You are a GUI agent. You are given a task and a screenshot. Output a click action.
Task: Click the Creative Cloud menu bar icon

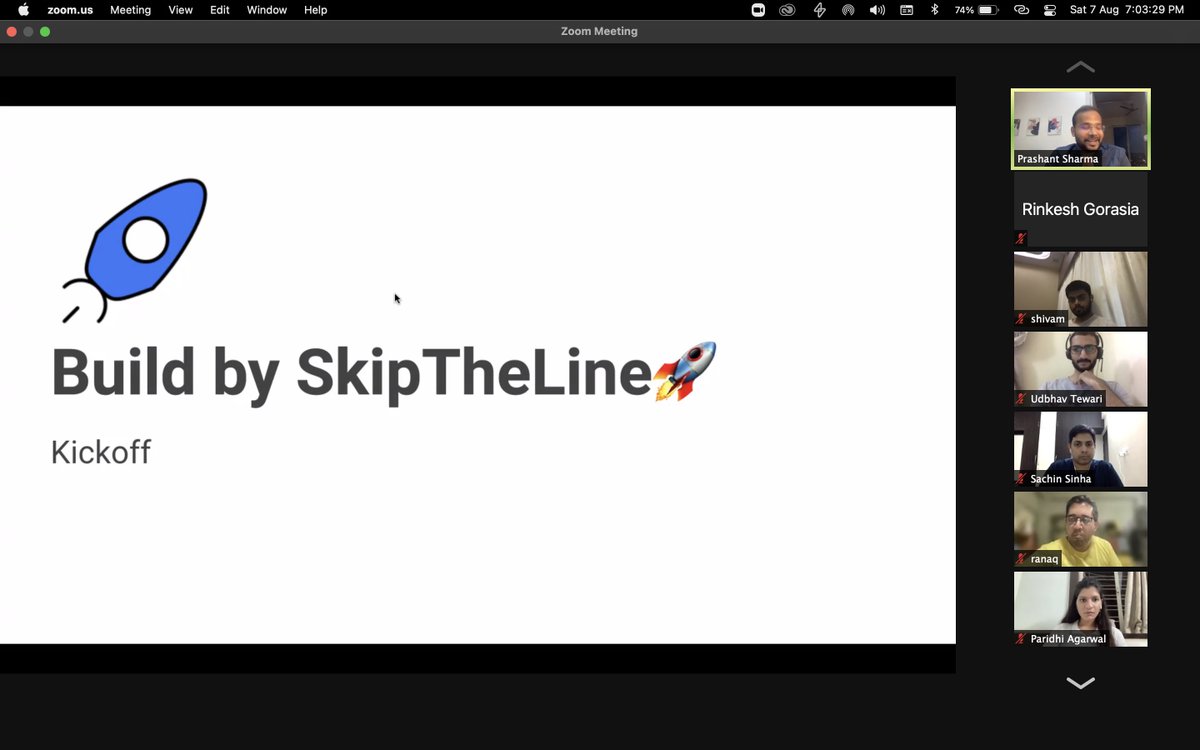point(788,10)
